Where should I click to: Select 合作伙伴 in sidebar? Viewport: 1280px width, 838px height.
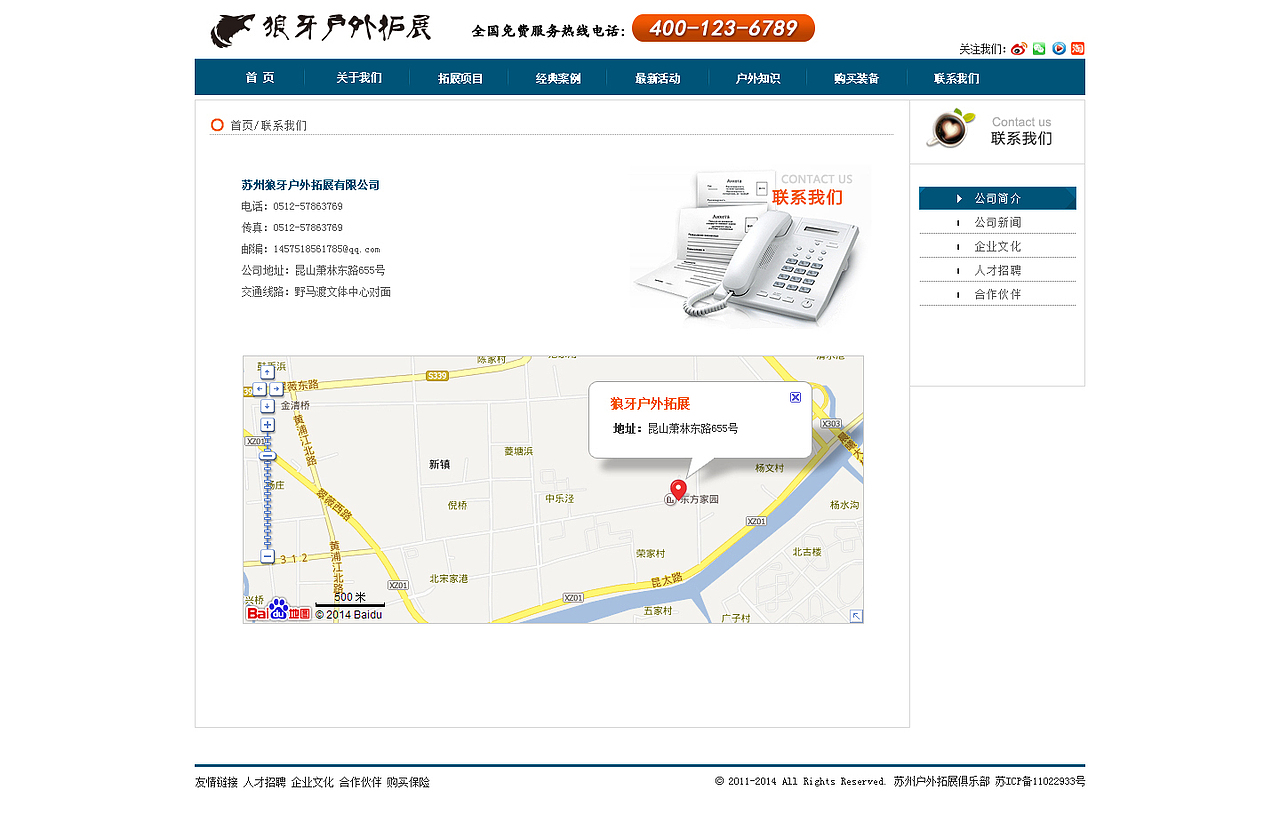pos(997,294)
